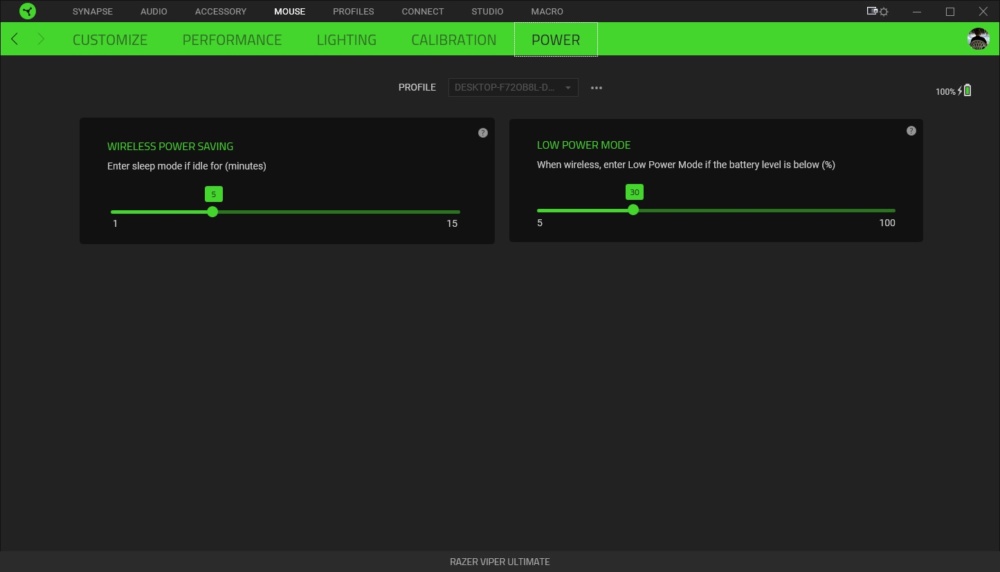Expand the Profile dropdown

[x=513, y=87]
